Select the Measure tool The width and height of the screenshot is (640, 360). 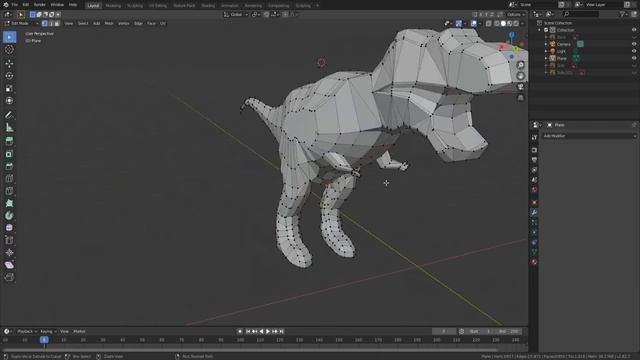pyautogui.click(x=9, y=128)
